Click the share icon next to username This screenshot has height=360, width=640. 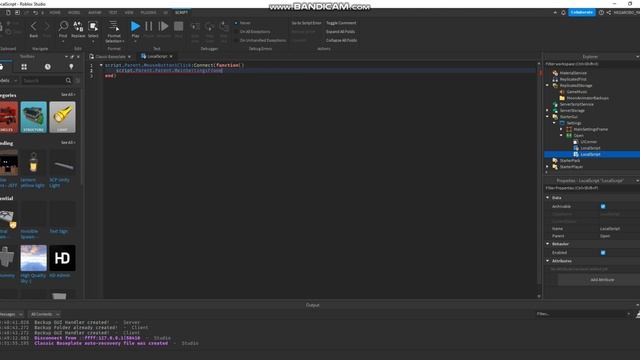609,13
